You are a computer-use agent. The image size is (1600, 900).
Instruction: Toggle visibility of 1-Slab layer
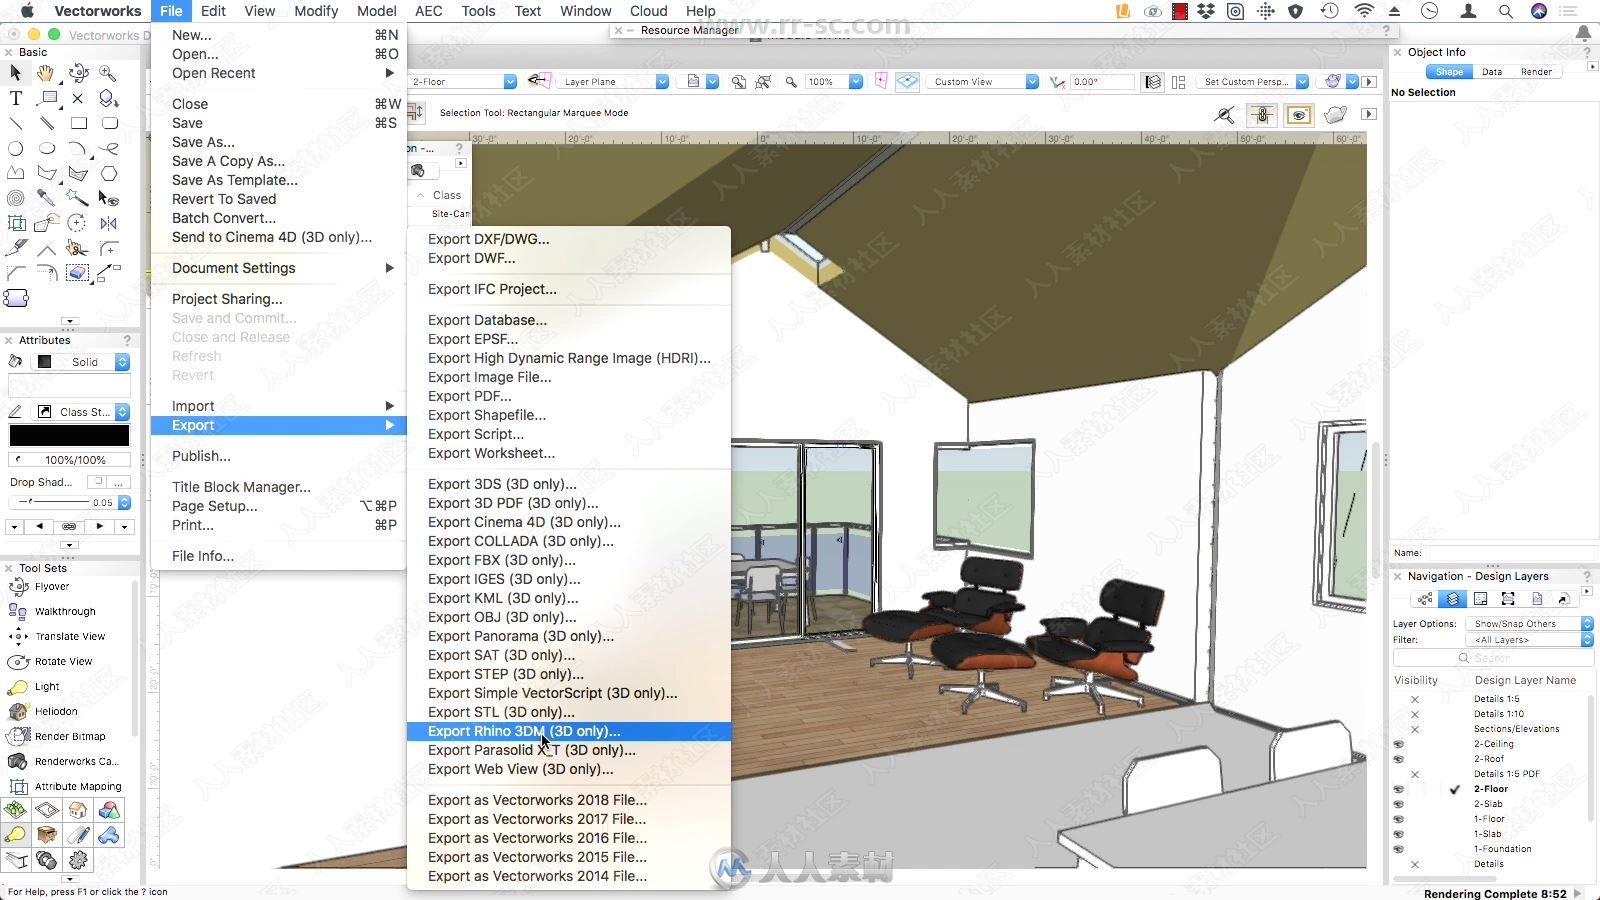point(1399,834)
